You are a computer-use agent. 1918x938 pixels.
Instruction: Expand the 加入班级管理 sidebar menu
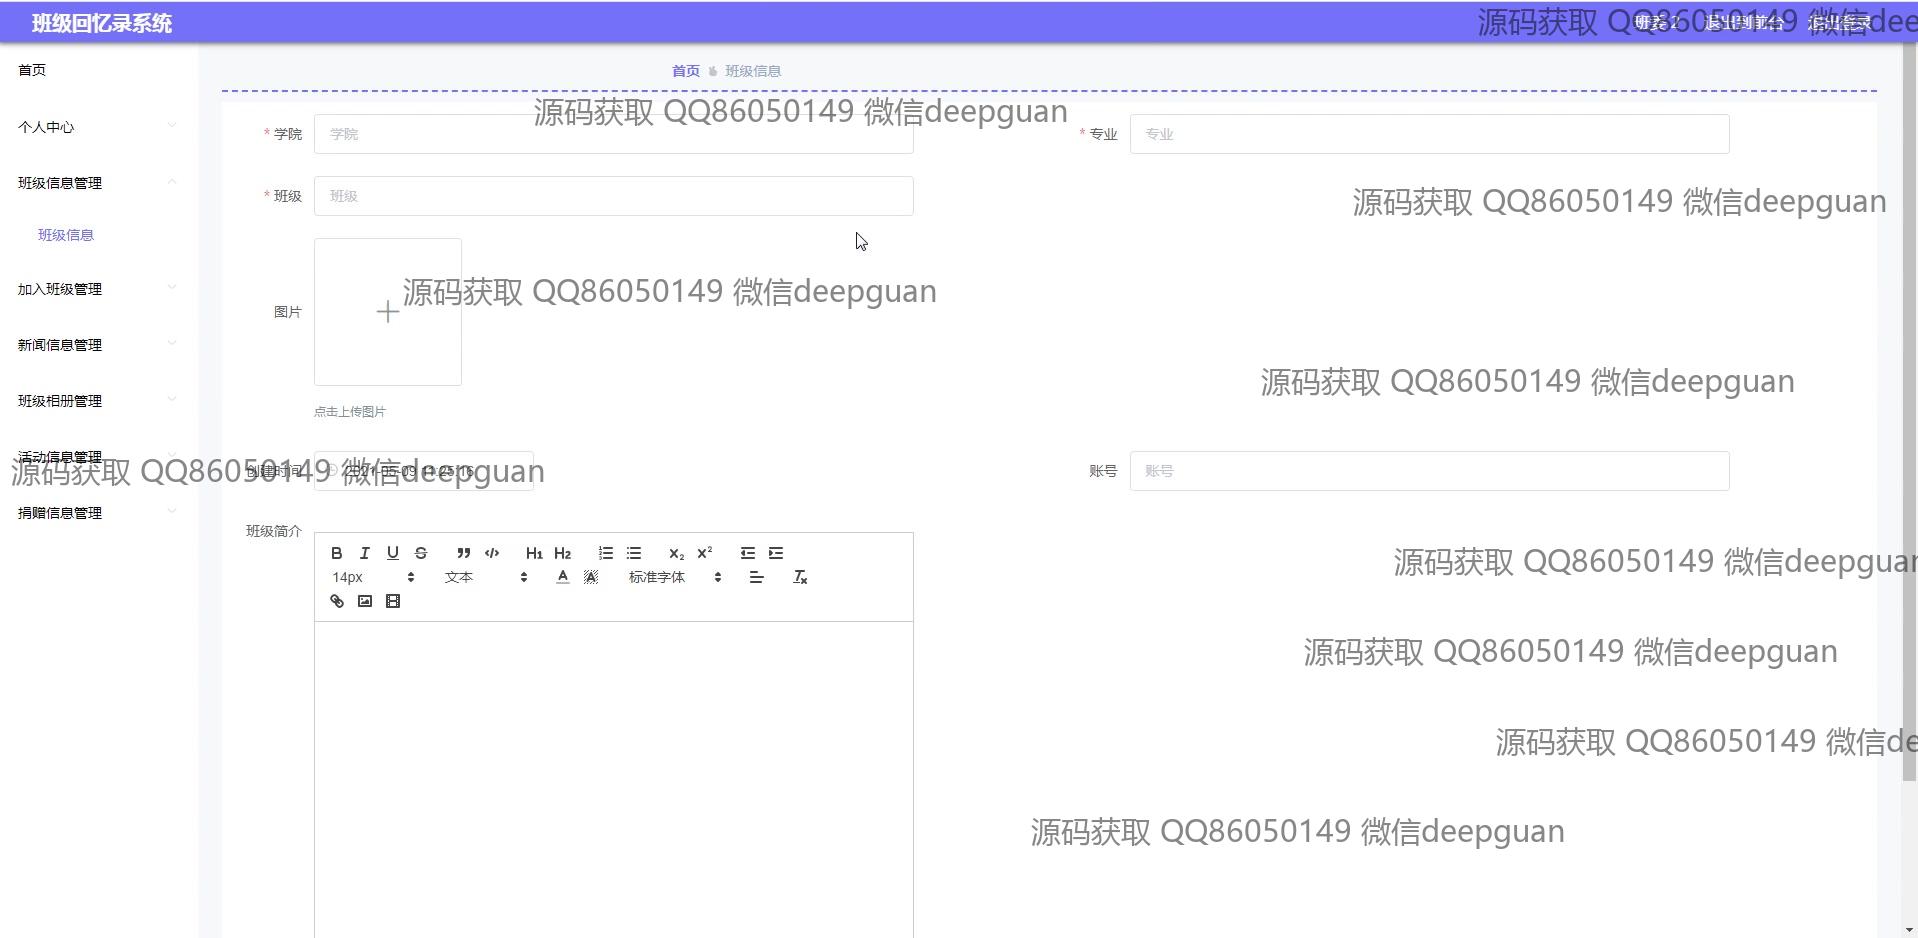pyautogui.click(x=98, y=289)
